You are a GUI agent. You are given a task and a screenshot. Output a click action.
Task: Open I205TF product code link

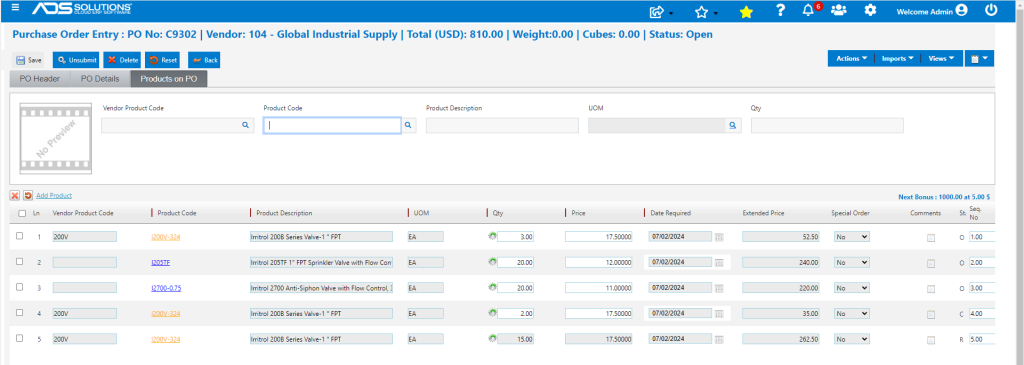tap(161, 262)
